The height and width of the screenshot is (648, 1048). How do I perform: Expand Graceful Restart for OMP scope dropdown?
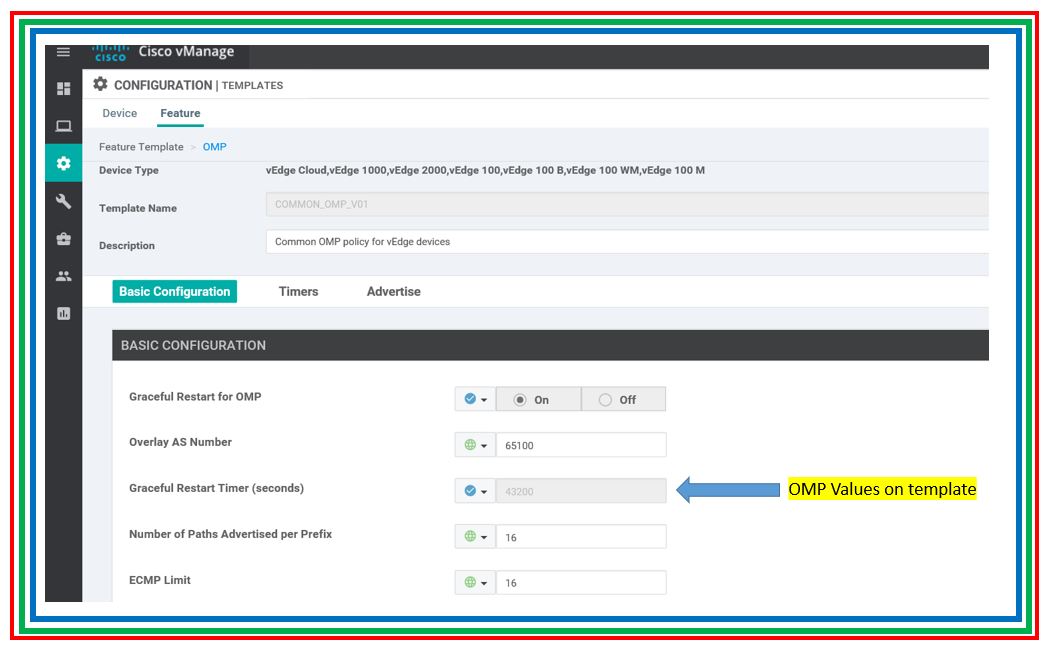(x=475, y=399)
